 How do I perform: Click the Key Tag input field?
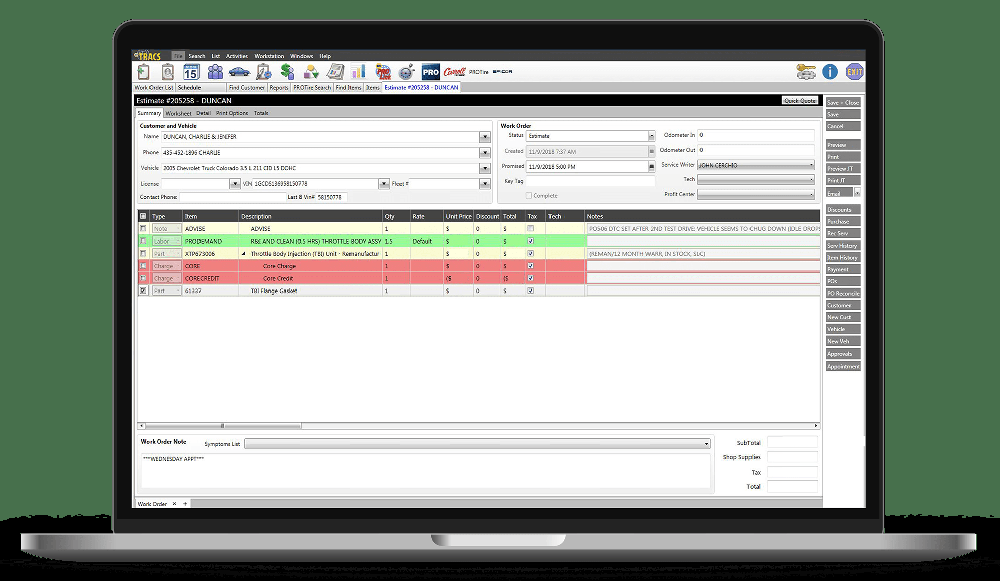[590, 182]
